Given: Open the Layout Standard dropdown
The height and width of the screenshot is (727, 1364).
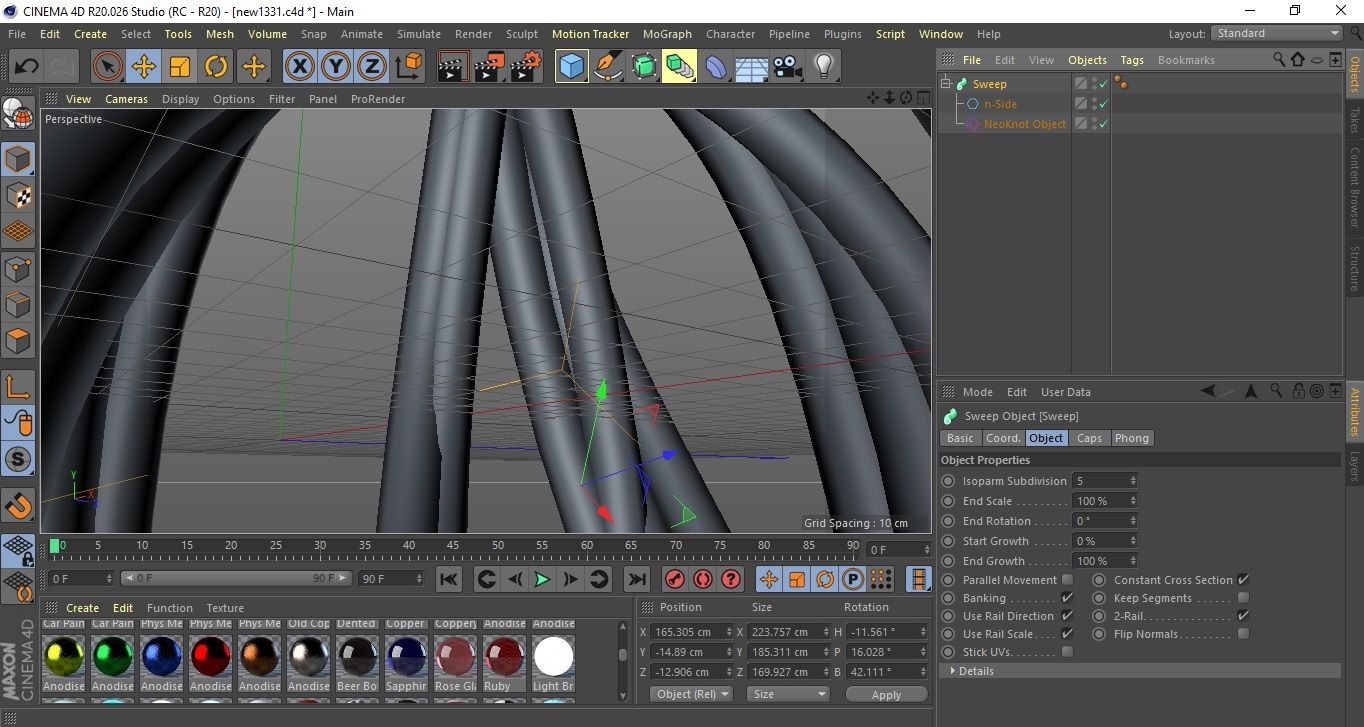Looking at the screenshot, I should 1277,33.
